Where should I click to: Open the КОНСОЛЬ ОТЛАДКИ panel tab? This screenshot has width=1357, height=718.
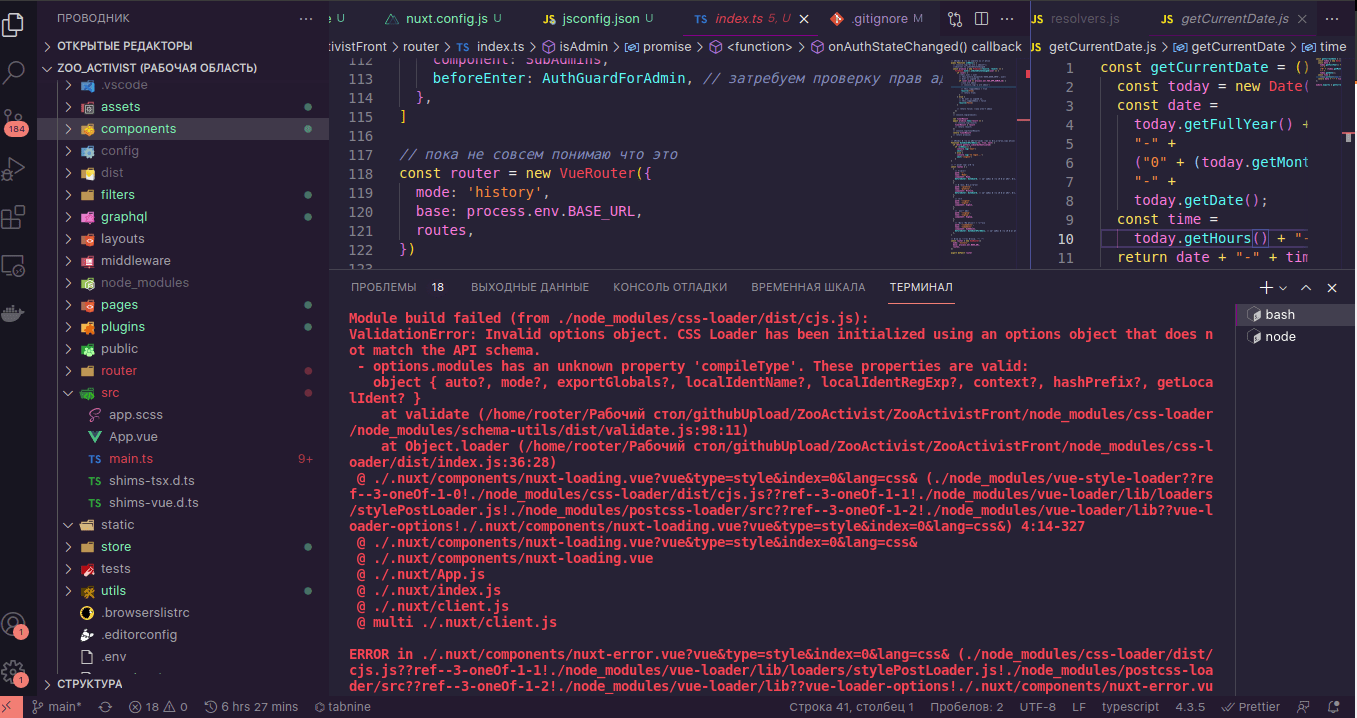[x=670, y=287]
